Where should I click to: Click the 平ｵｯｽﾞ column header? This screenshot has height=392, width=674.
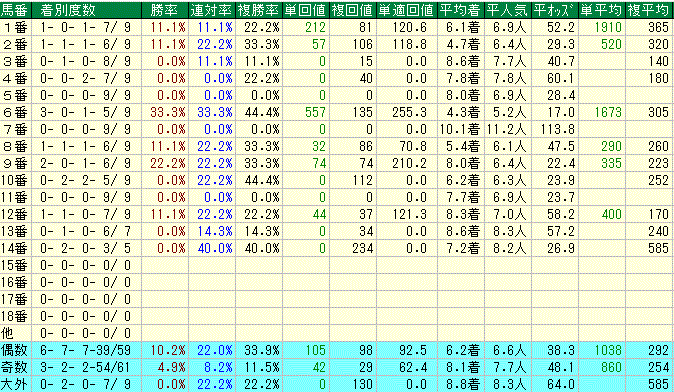555,10
